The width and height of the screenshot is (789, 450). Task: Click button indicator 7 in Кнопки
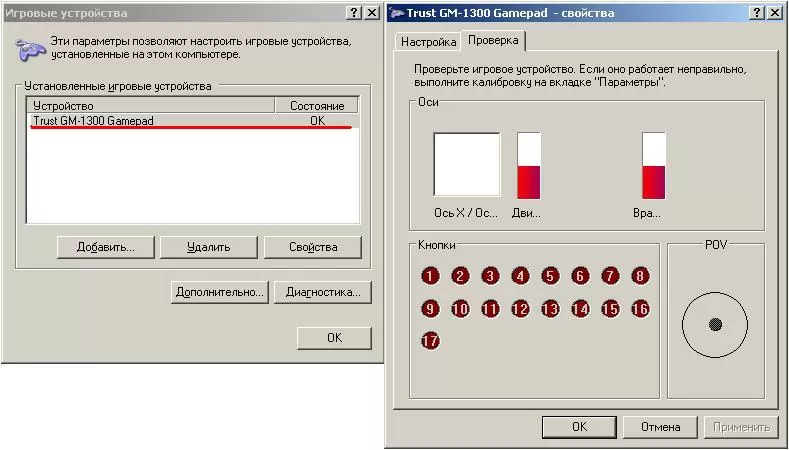610,276
